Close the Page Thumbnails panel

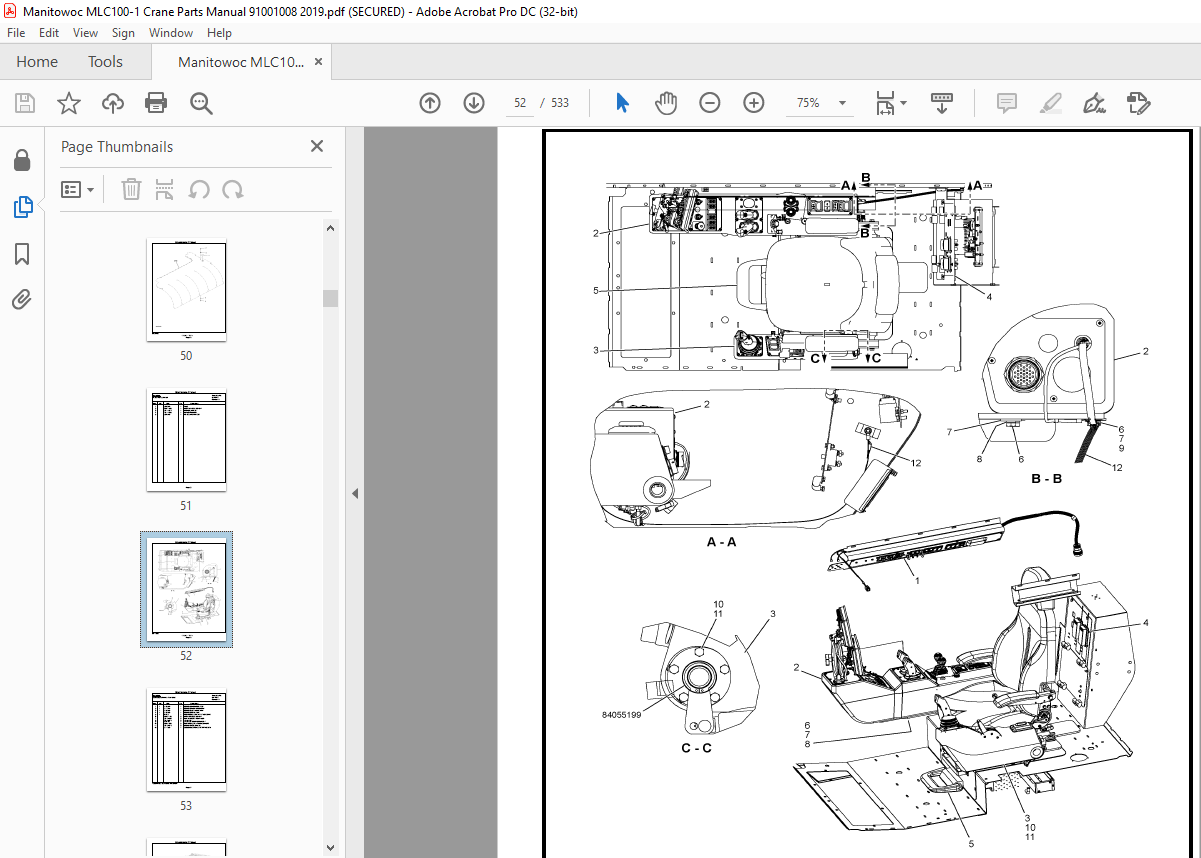point(317,146)
